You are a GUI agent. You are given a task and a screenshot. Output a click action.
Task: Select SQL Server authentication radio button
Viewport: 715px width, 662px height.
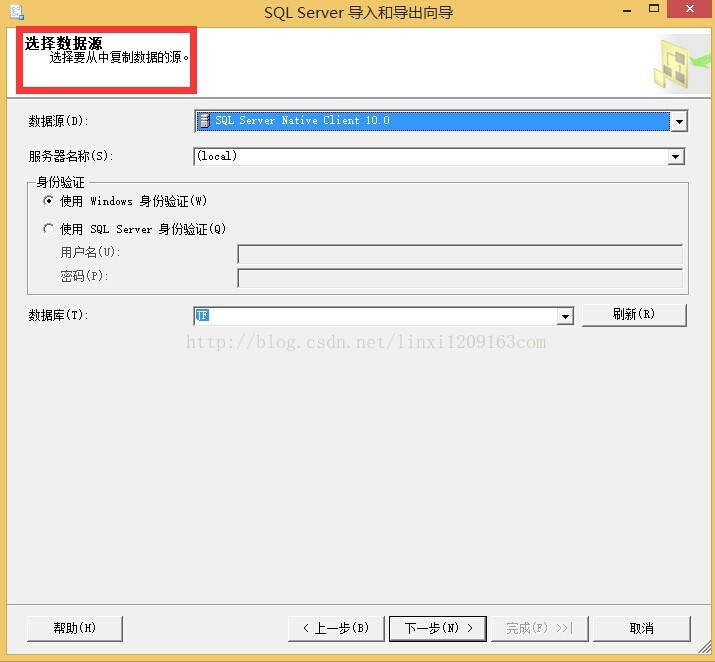[48, 228]
